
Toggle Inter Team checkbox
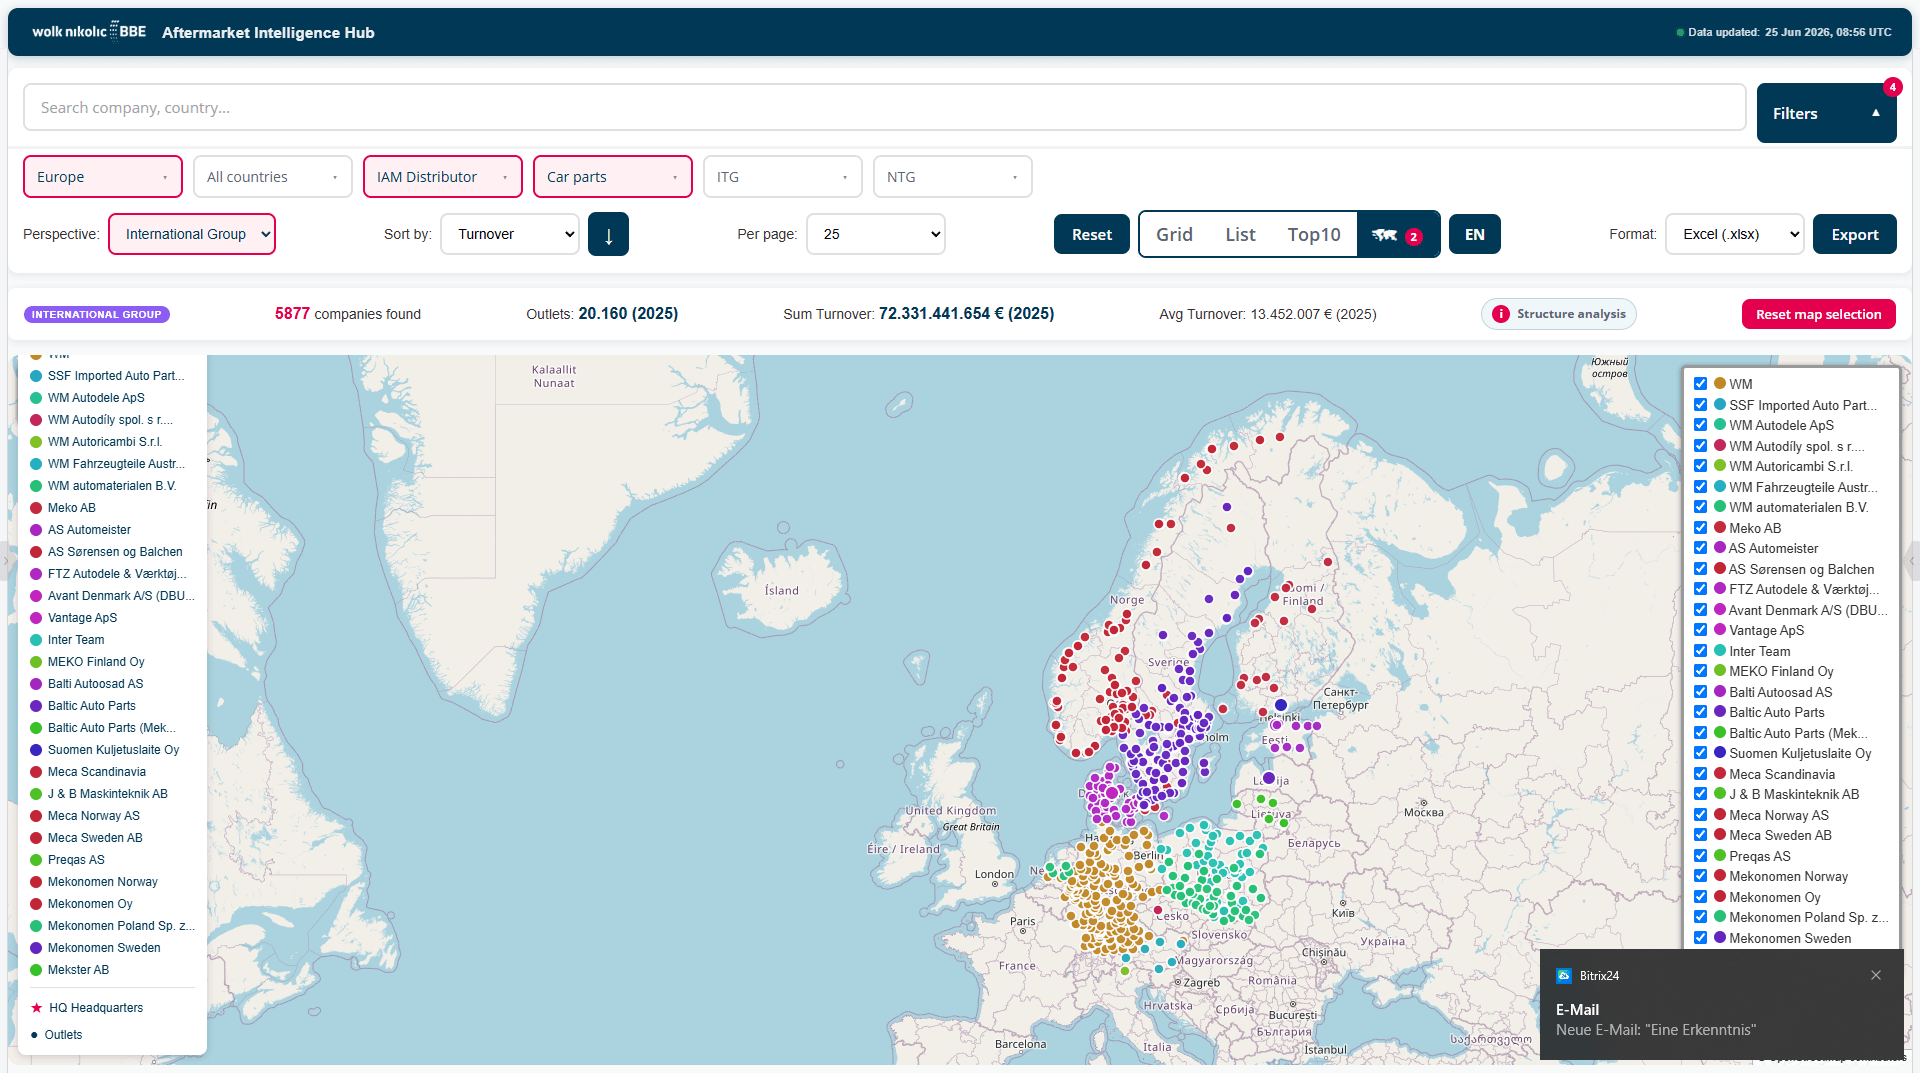pyautogui.click(x=1700, y=651)
